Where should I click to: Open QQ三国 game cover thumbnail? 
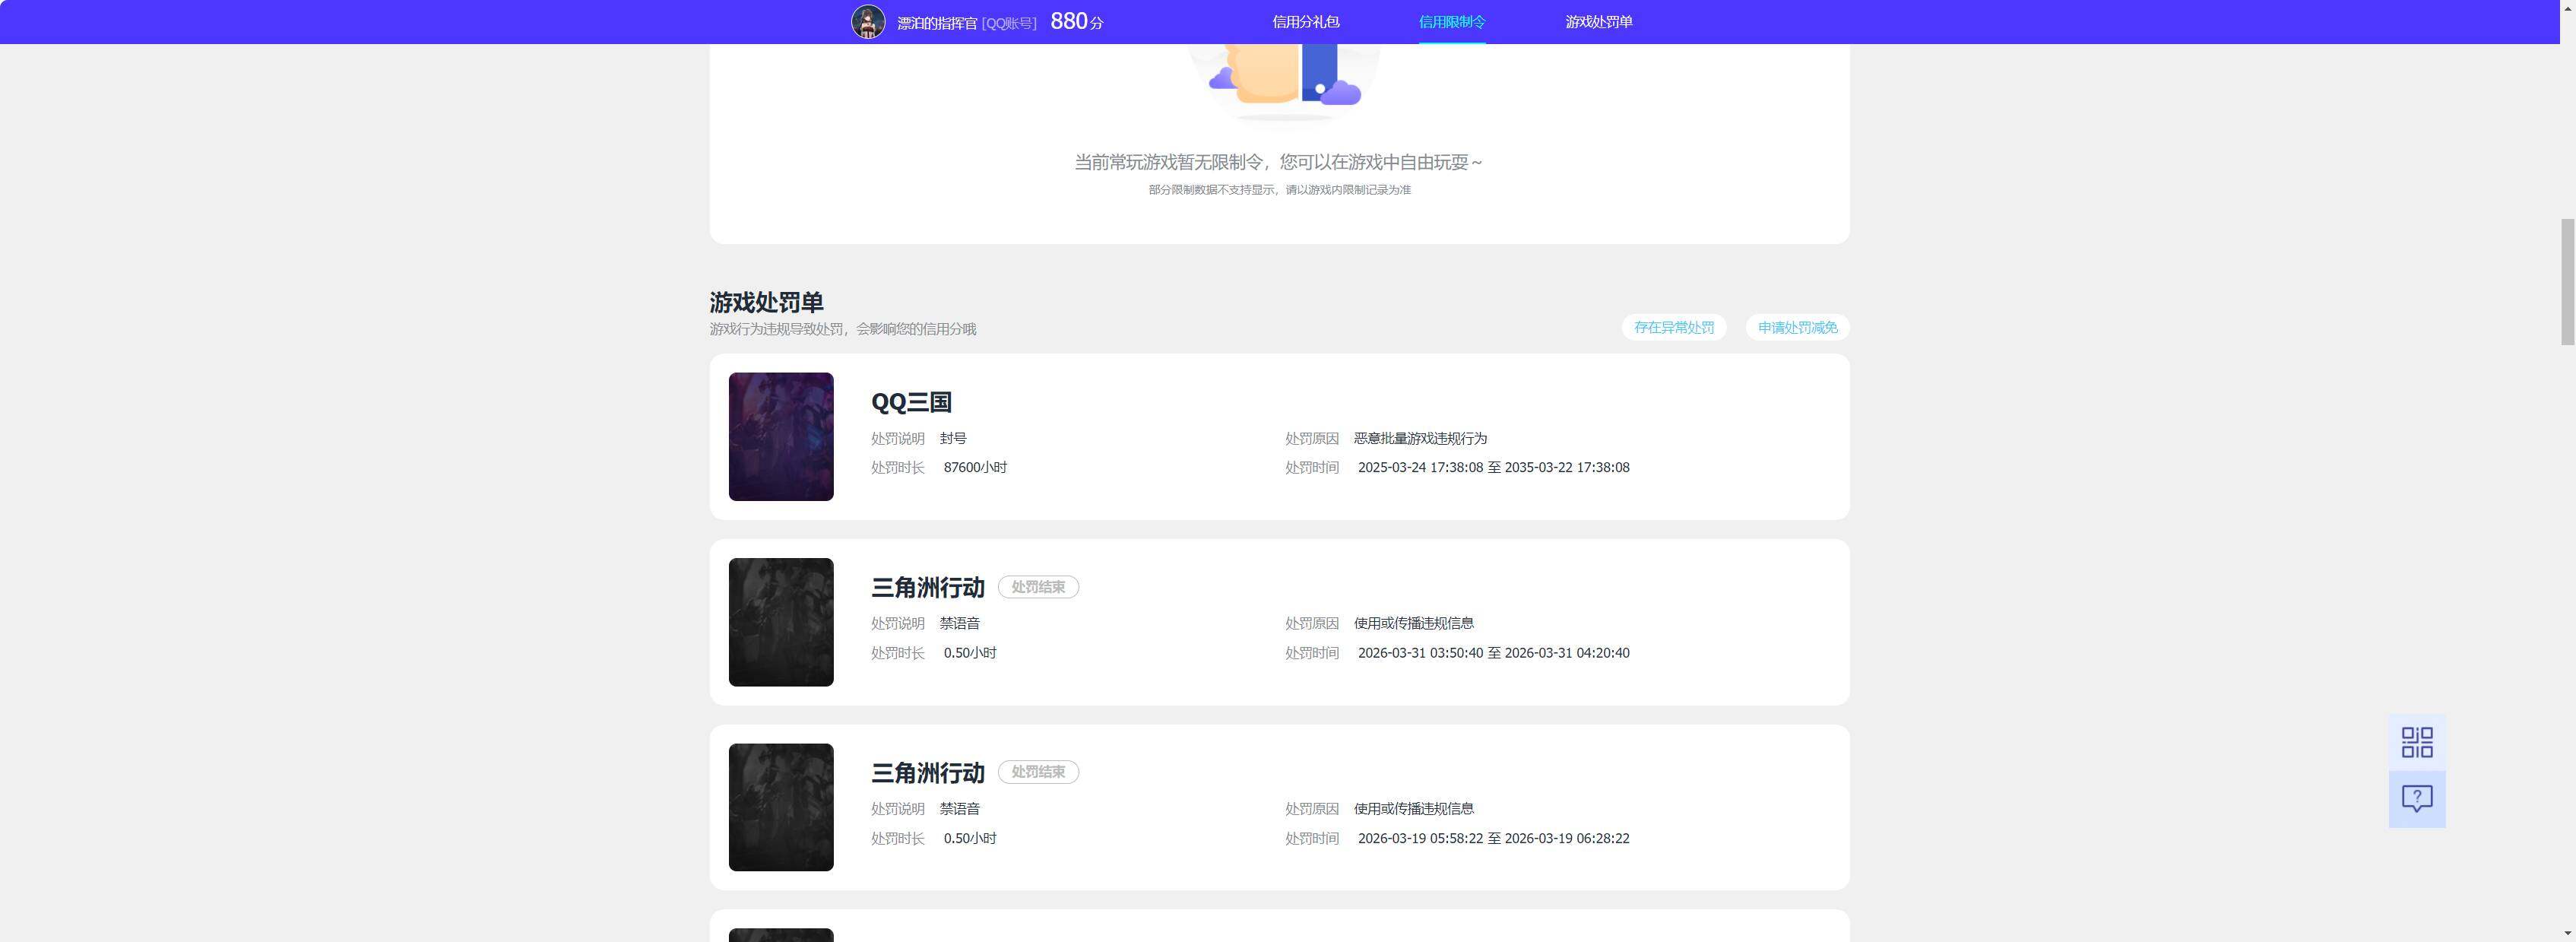(781, 437)
